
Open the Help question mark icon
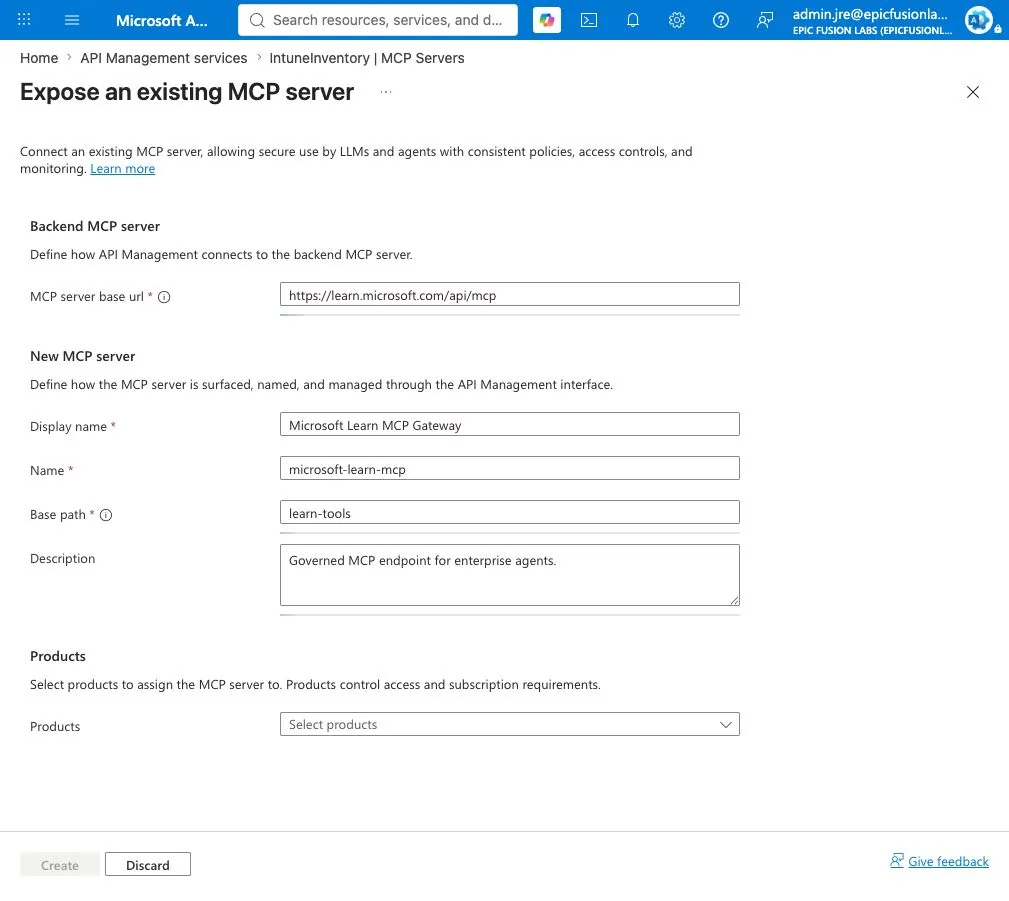click(721, 20)
